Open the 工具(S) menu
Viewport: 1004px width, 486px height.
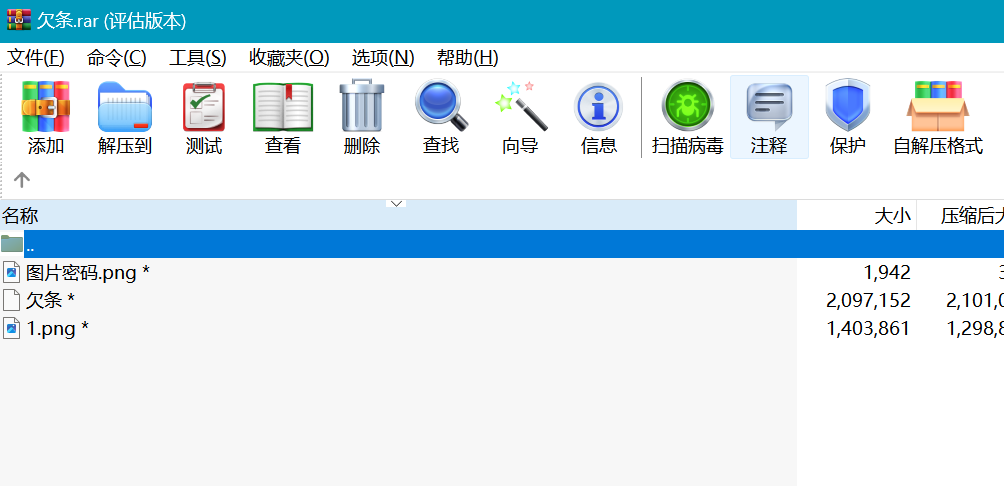197,58
